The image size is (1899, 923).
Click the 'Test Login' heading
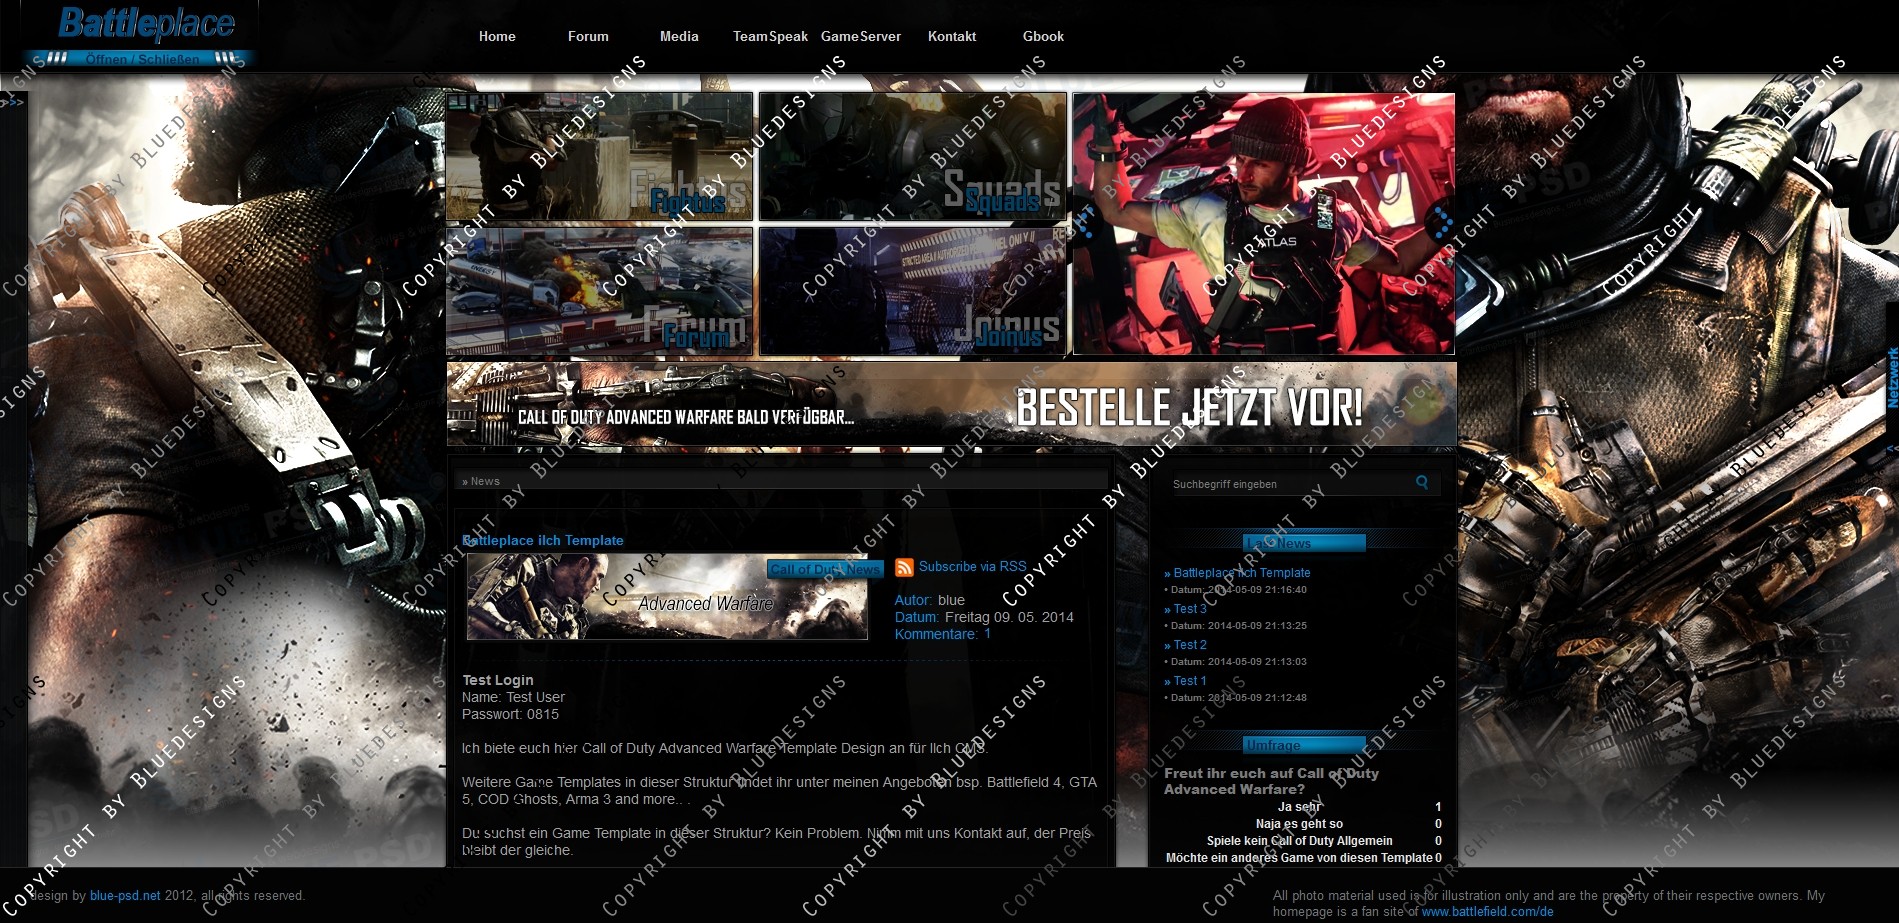click(498, 680)
